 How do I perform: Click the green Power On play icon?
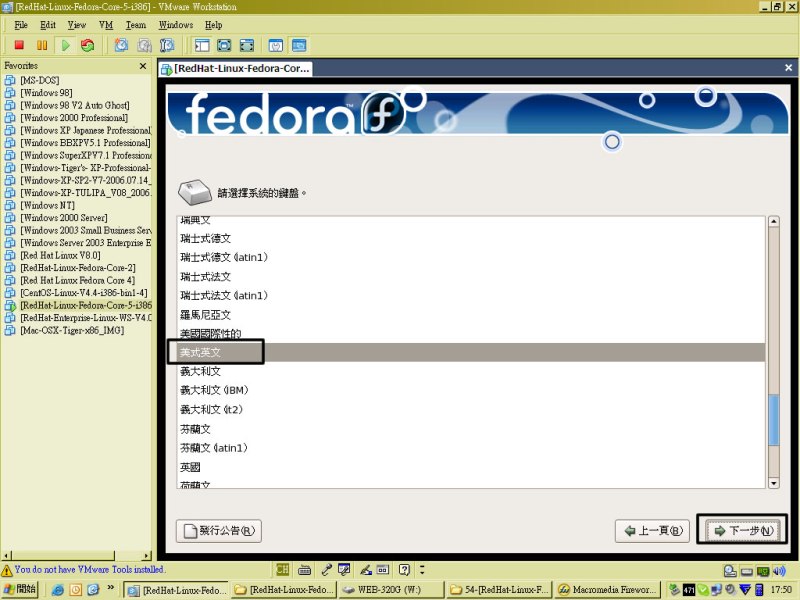[x=65, y=45]
